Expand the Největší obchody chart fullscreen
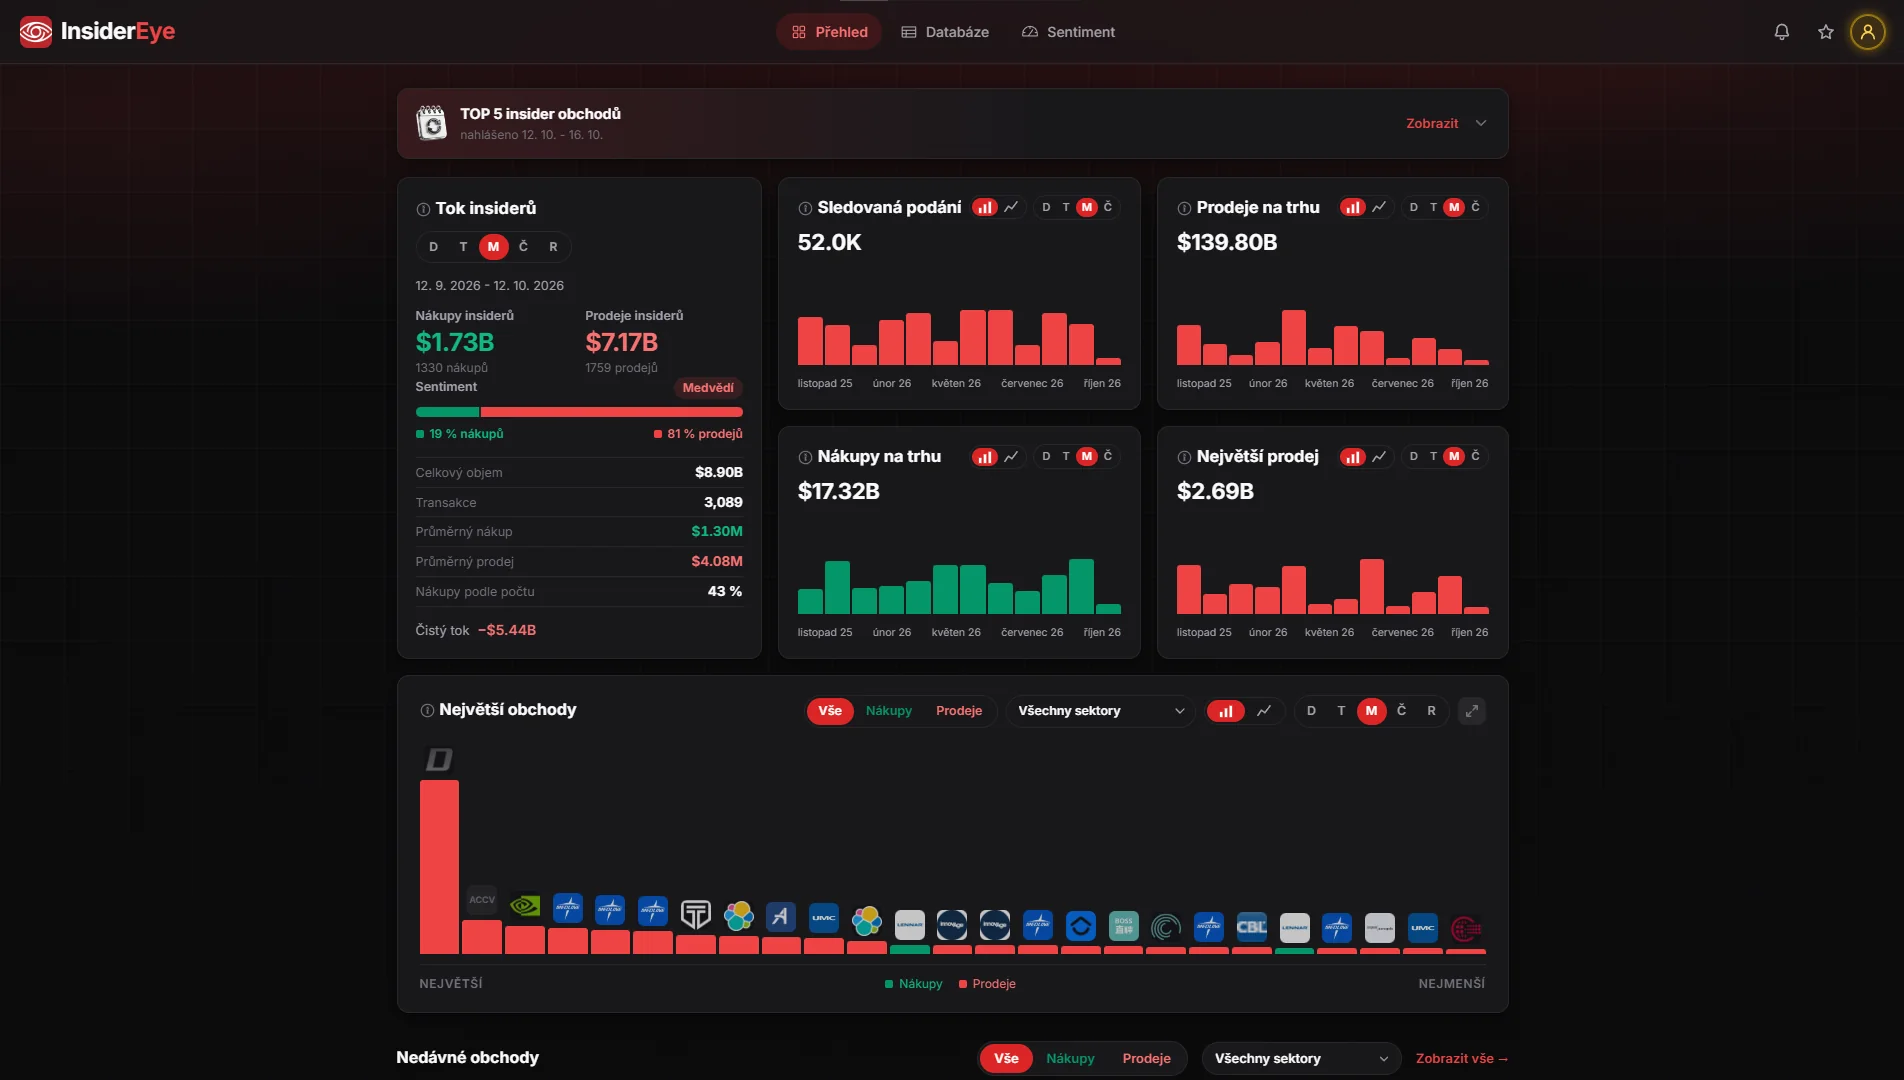This screenshot has width=1904, height=1080. click(x=1472, y=711)
